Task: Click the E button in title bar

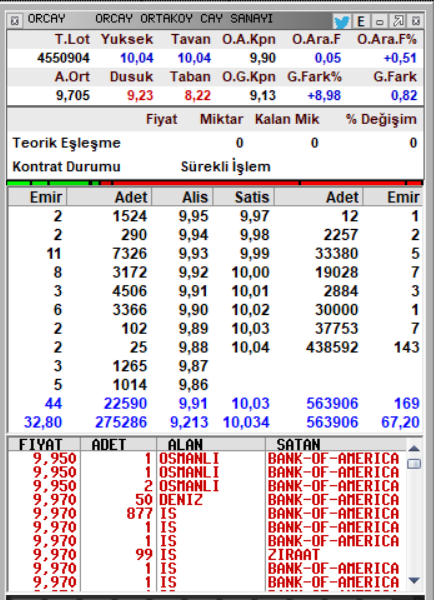Action: 361,21
